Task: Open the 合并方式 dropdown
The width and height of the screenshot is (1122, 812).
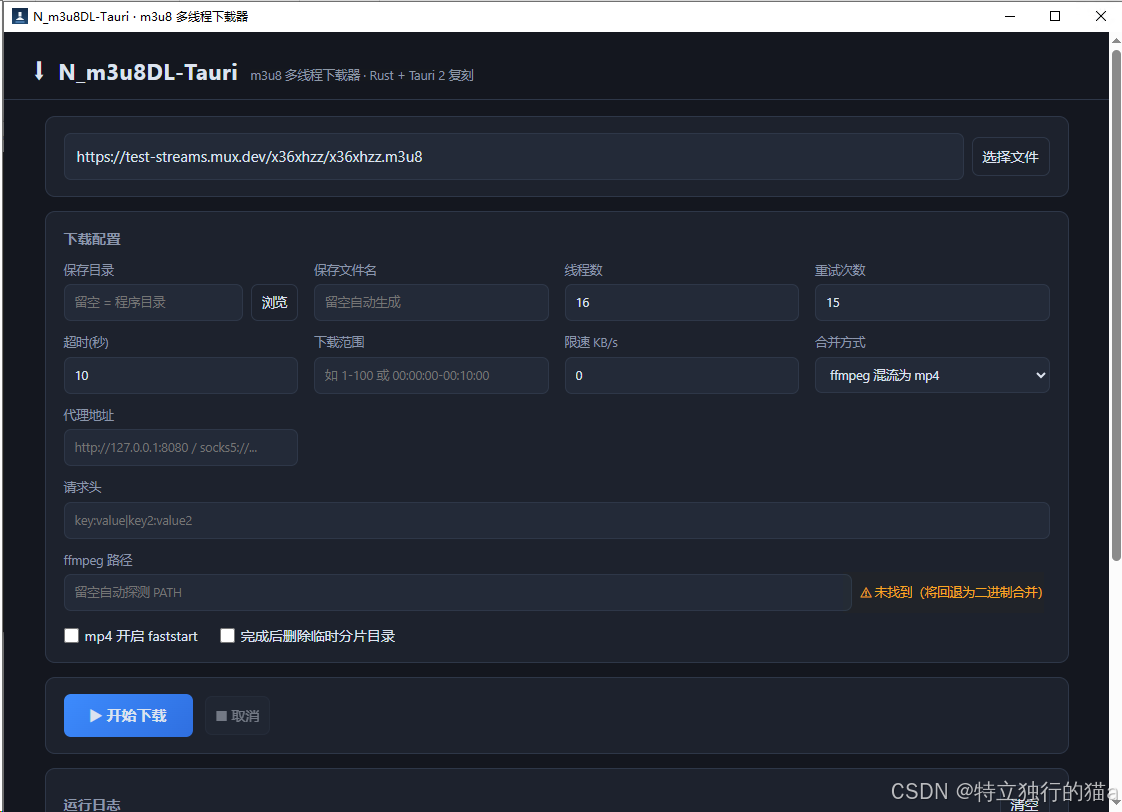Action: coord(932,376)
